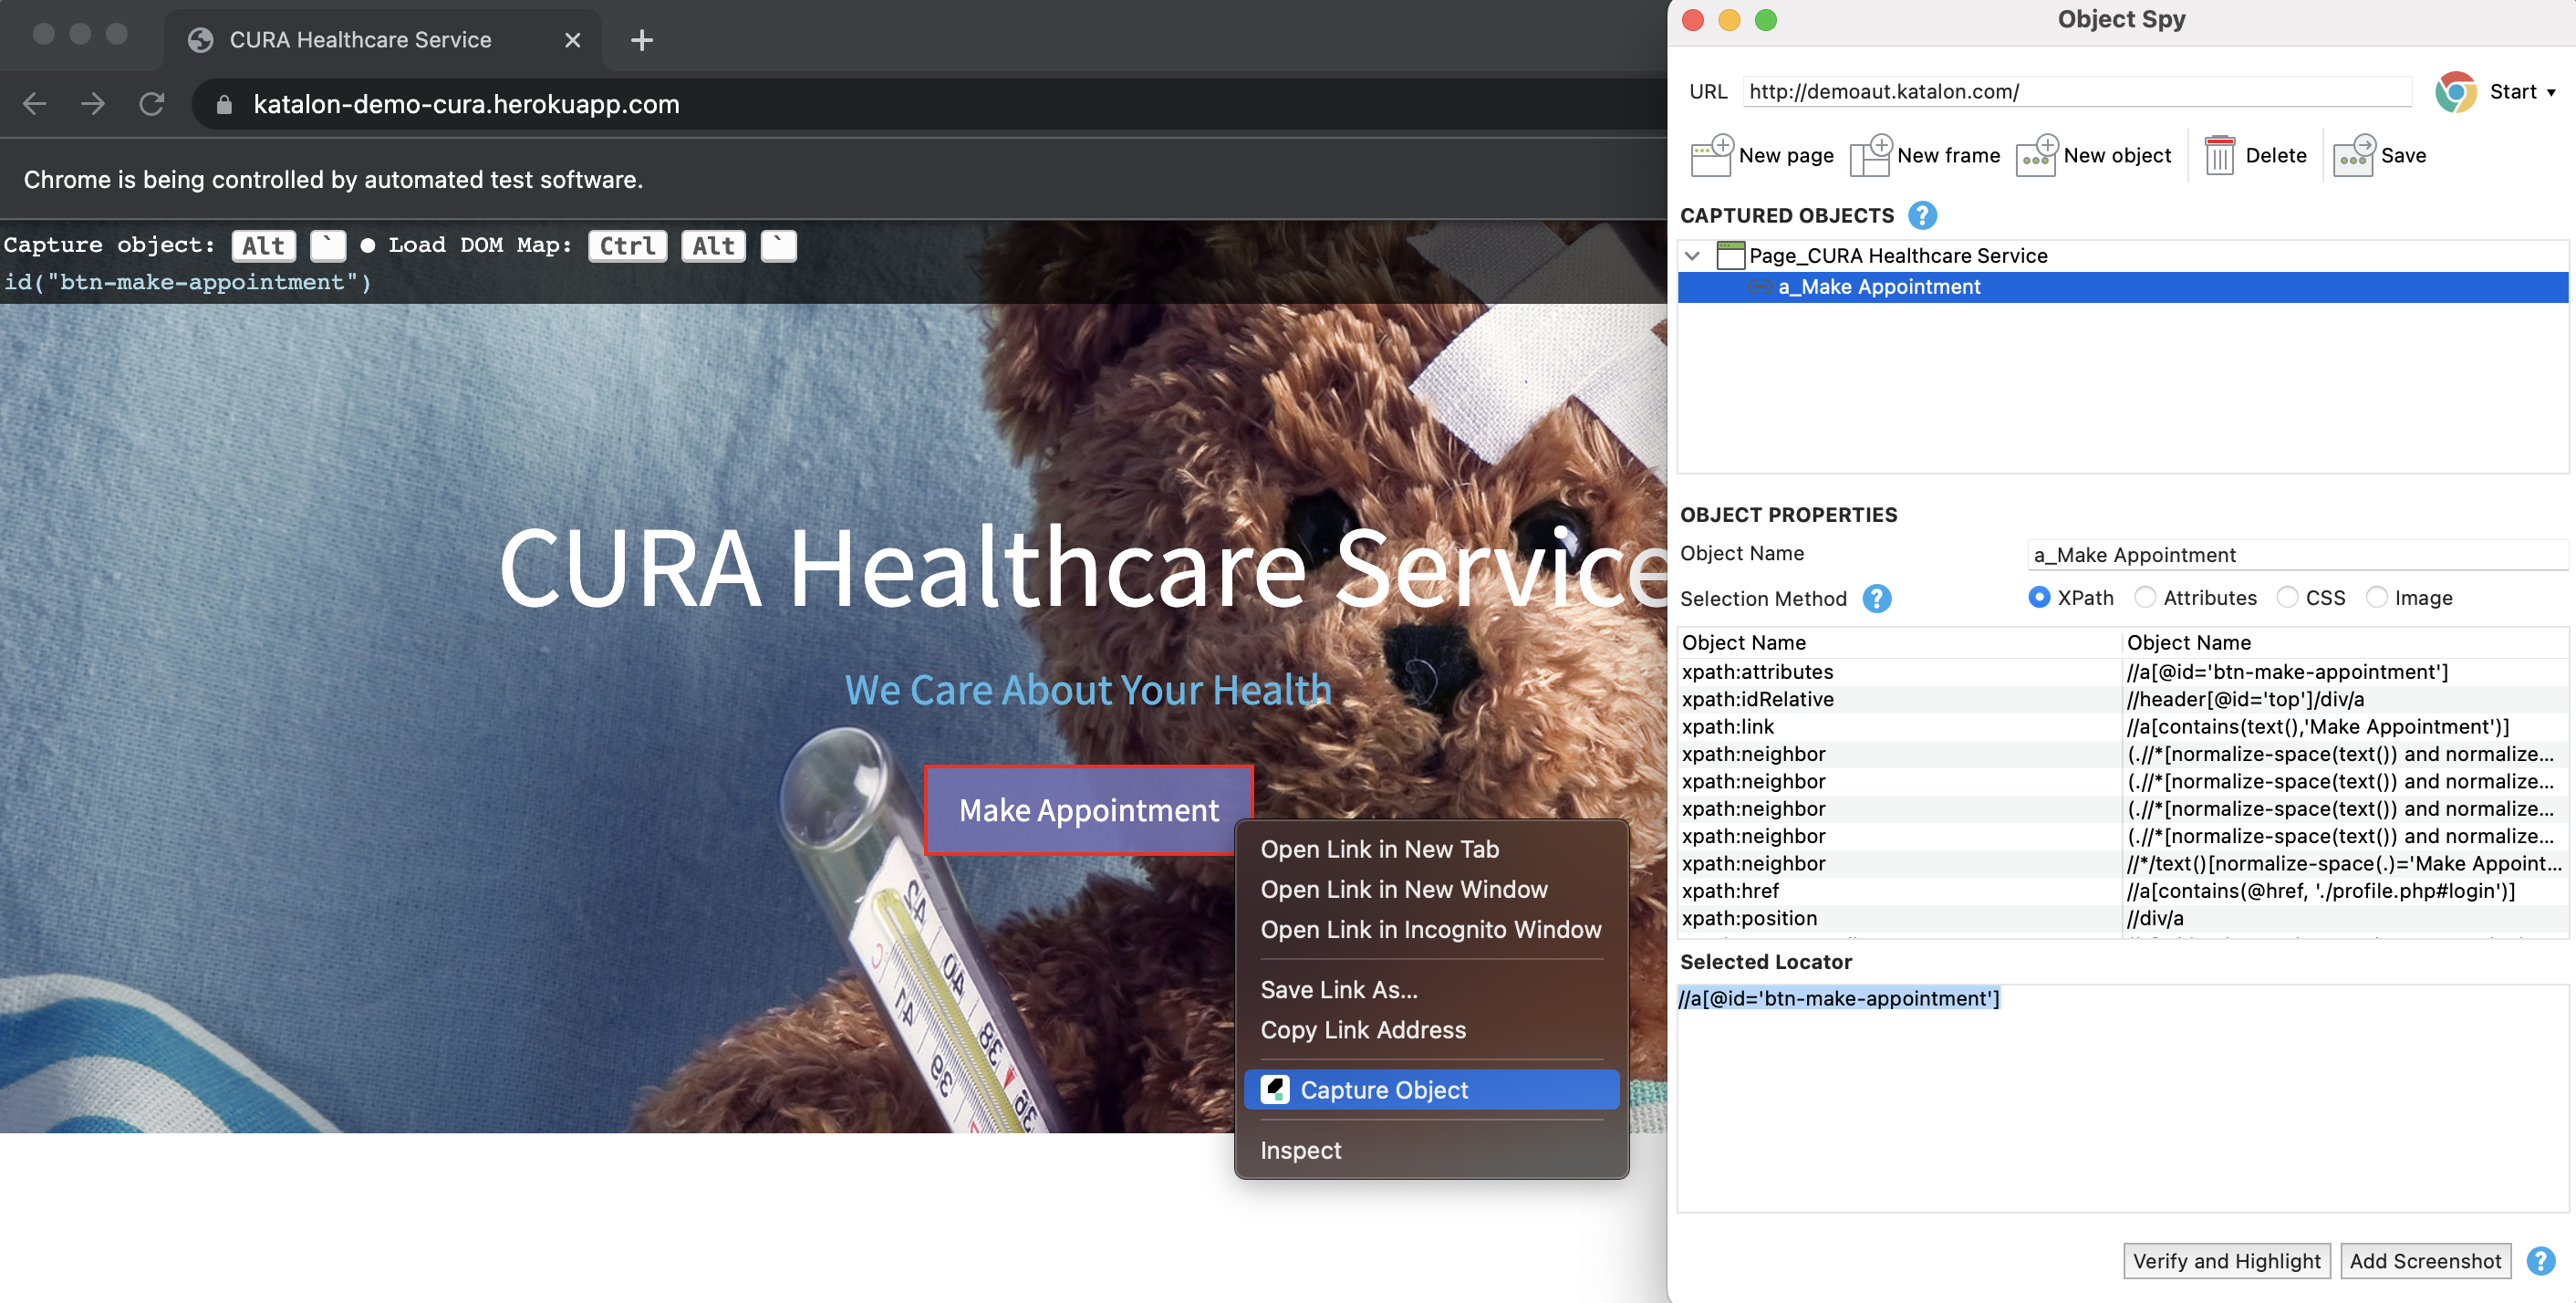Image resolution: width=2576 pixels, height=1303 pixels.
Task: Click Add Screenshot button
Action: pyautogui.click(x=2425, y=1260)
